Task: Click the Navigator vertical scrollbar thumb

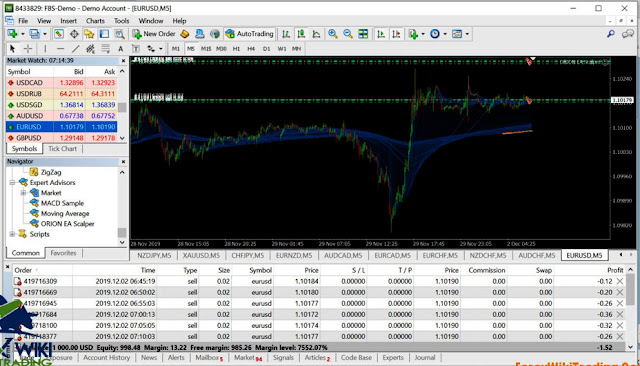Action: 122,233
